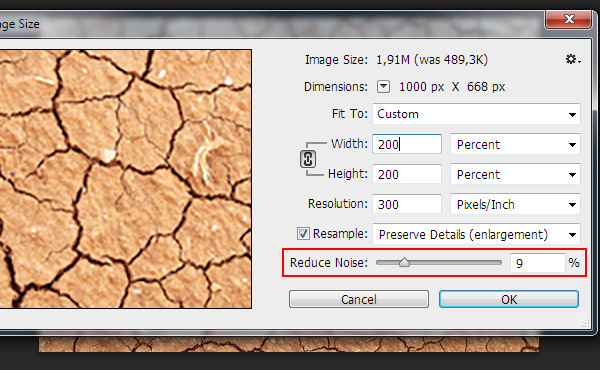Image resolution: width=600 pixels, height=370 pixels.
Task: Click the dialog resize grip corner
Action: pyautogui.click(x=585, y=324)
